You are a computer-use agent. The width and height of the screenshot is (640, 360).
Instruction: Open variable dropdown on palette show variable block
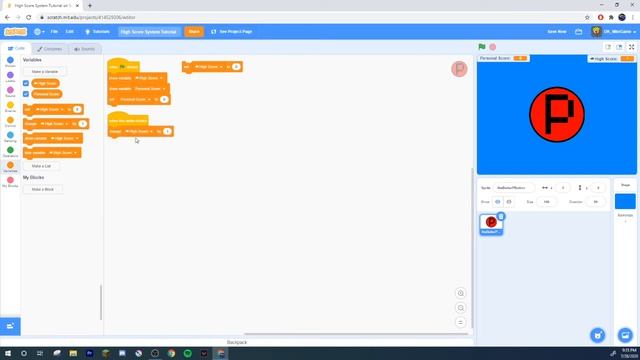click(64, 138)
